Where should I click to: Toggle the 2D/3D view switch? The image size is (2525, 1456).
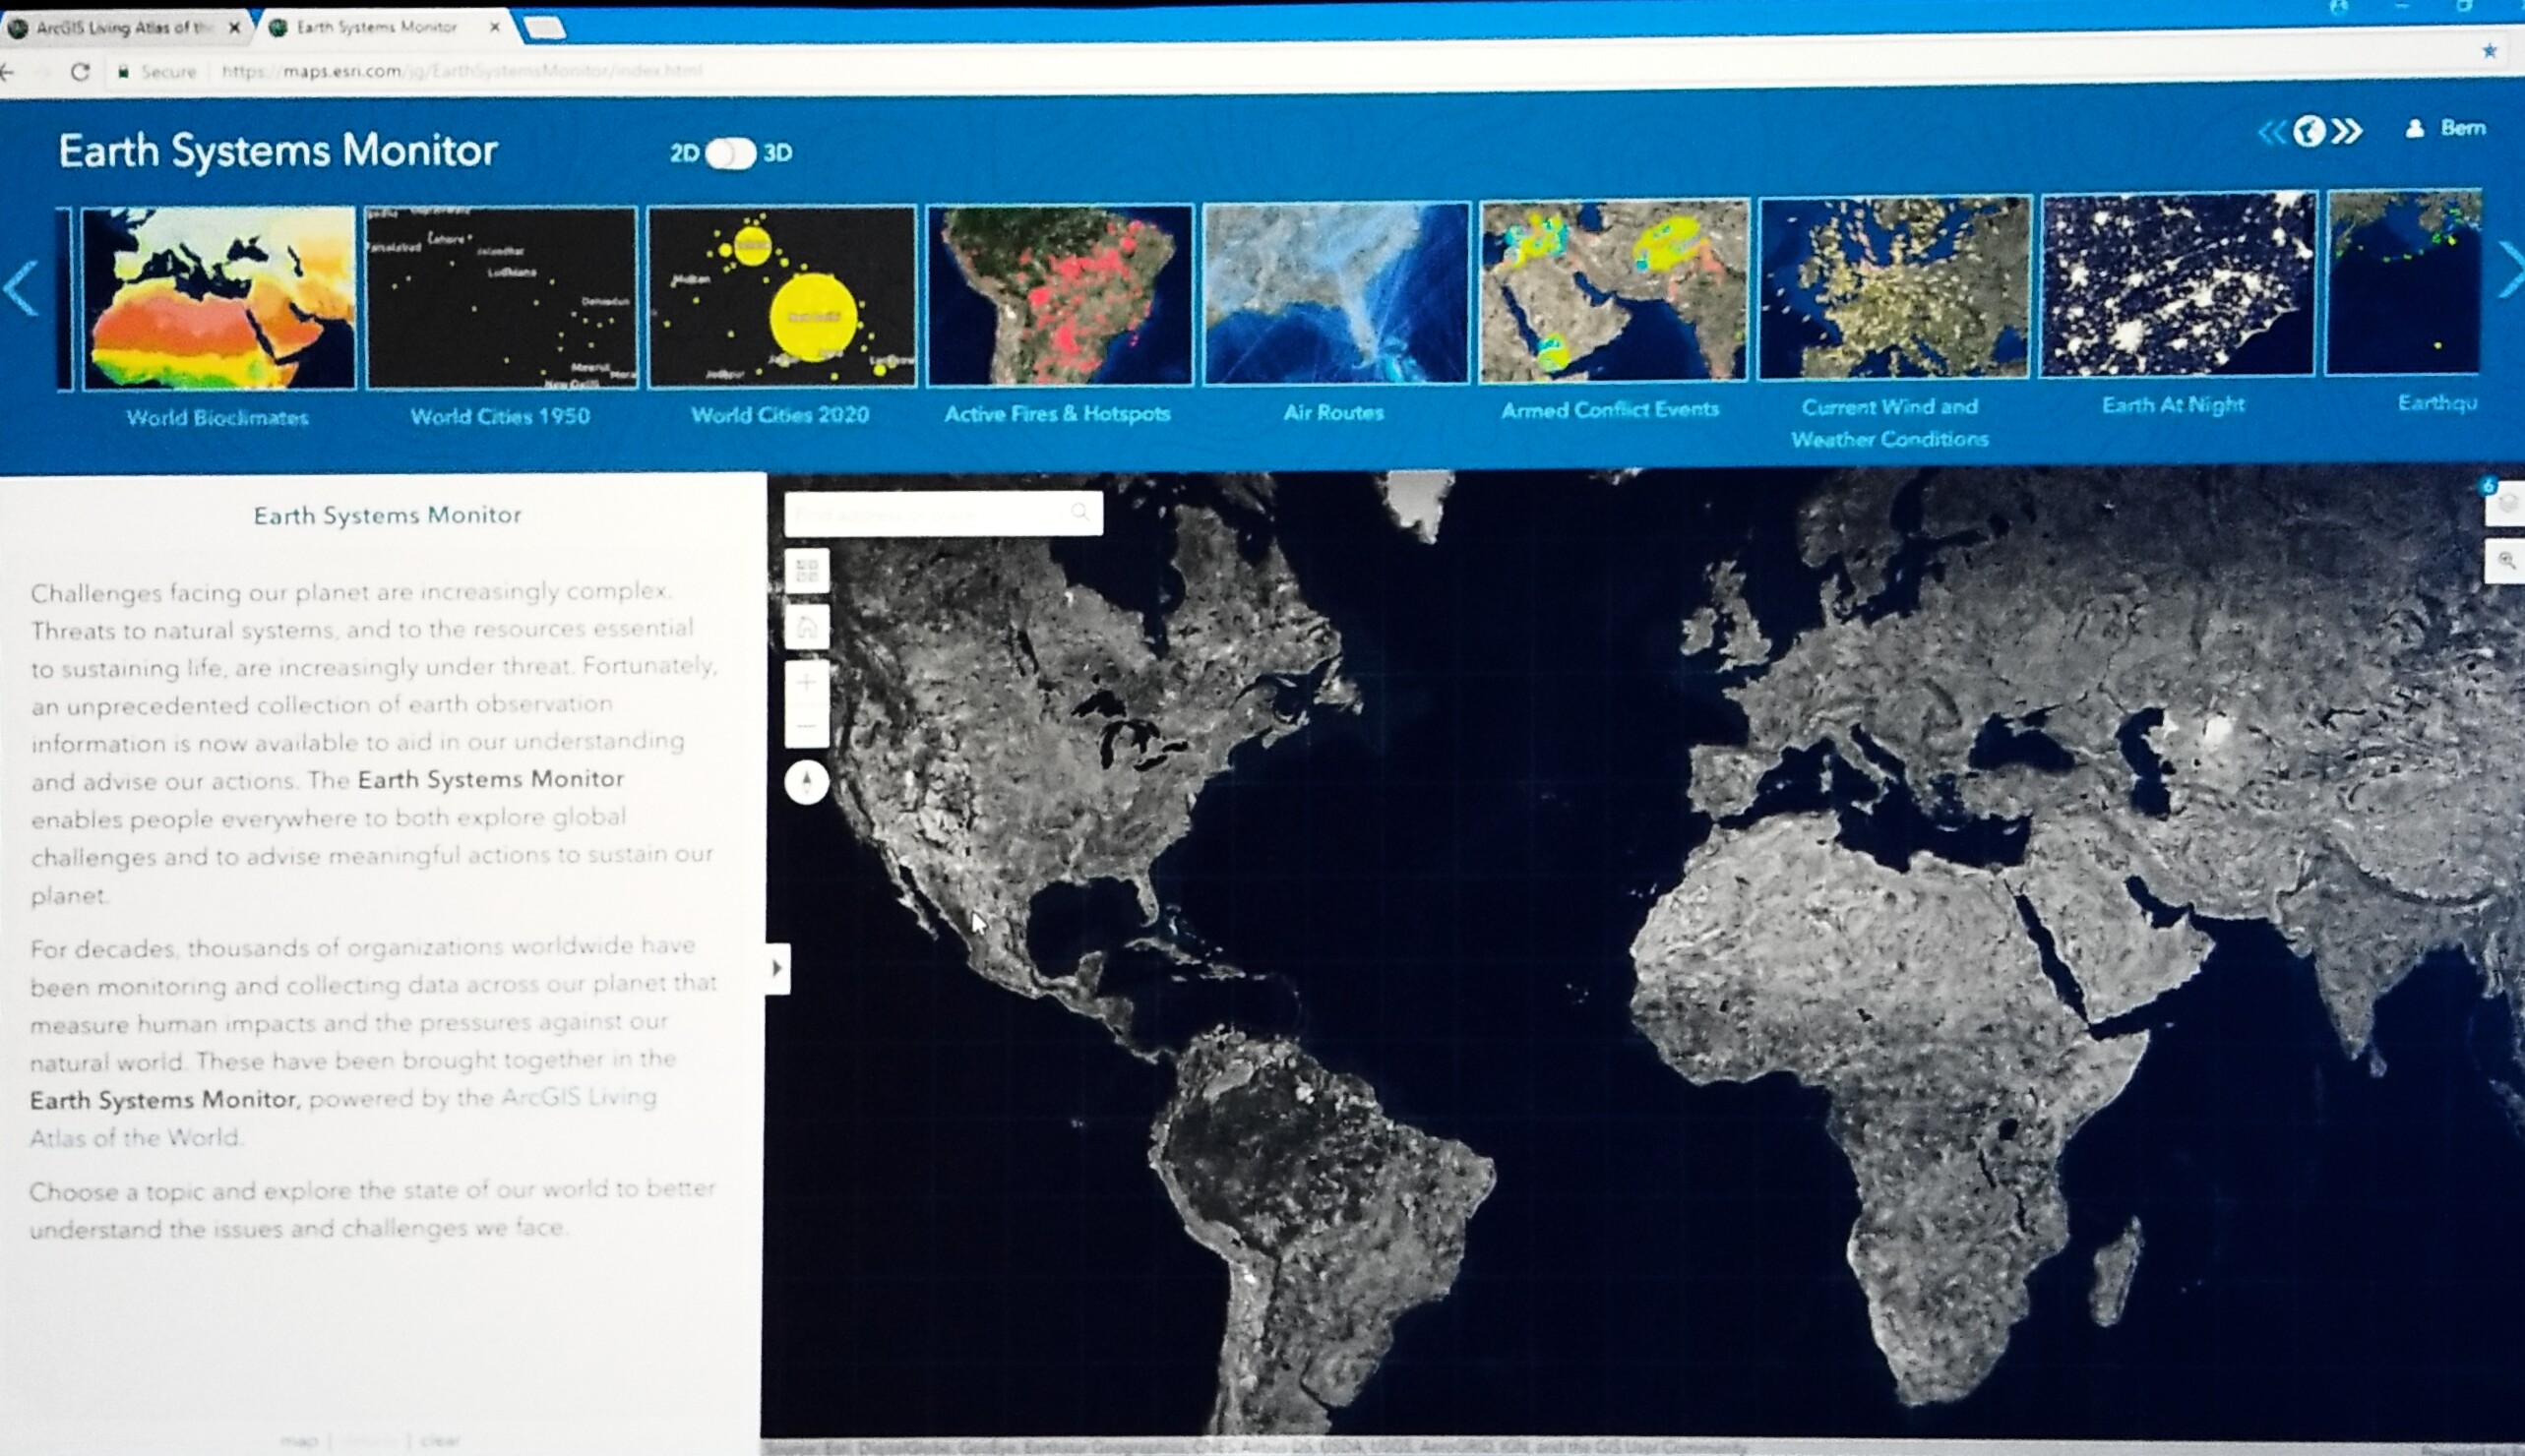[730, 153]
